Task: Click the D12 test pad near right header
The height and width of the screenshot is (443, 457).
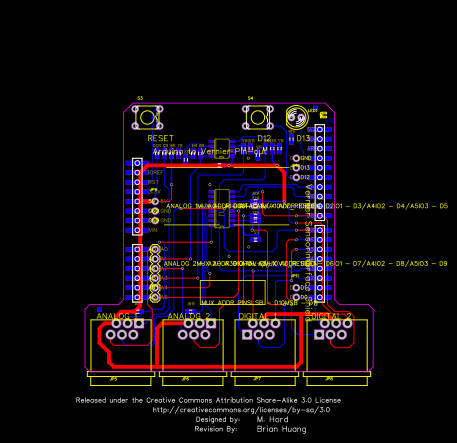Action: (296, 177)
